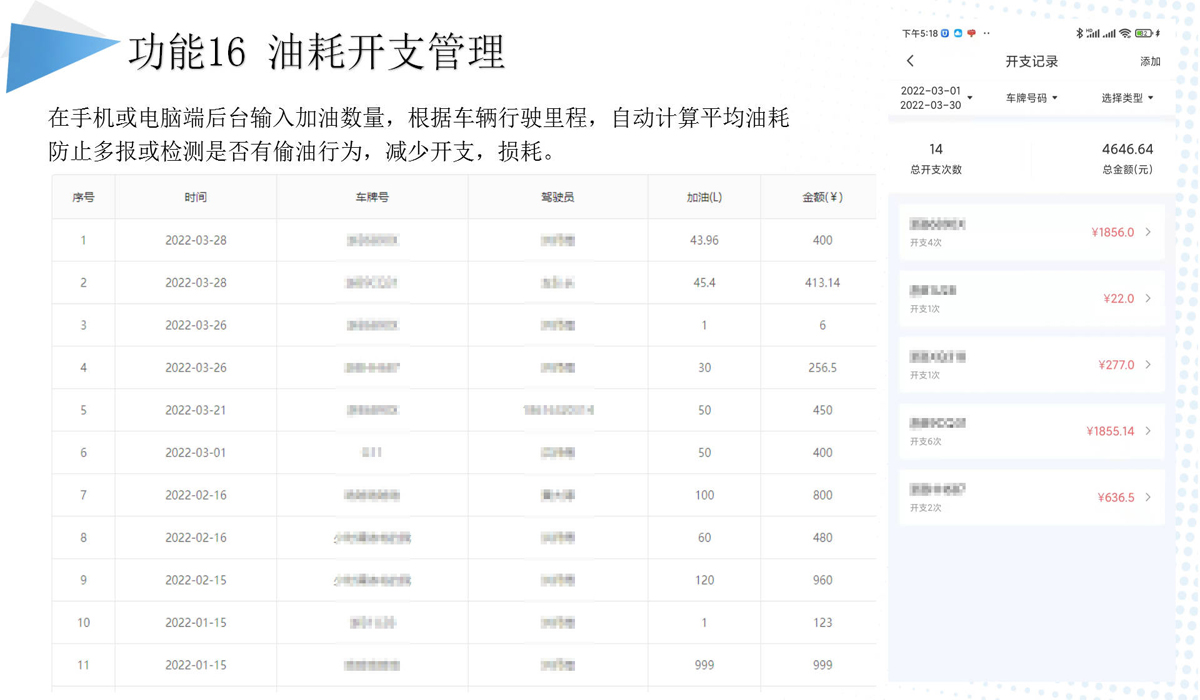Expand the 车牌号码 filter dropdown
This screenshot has height=700, width=1200.
[x=1031, y=98]
